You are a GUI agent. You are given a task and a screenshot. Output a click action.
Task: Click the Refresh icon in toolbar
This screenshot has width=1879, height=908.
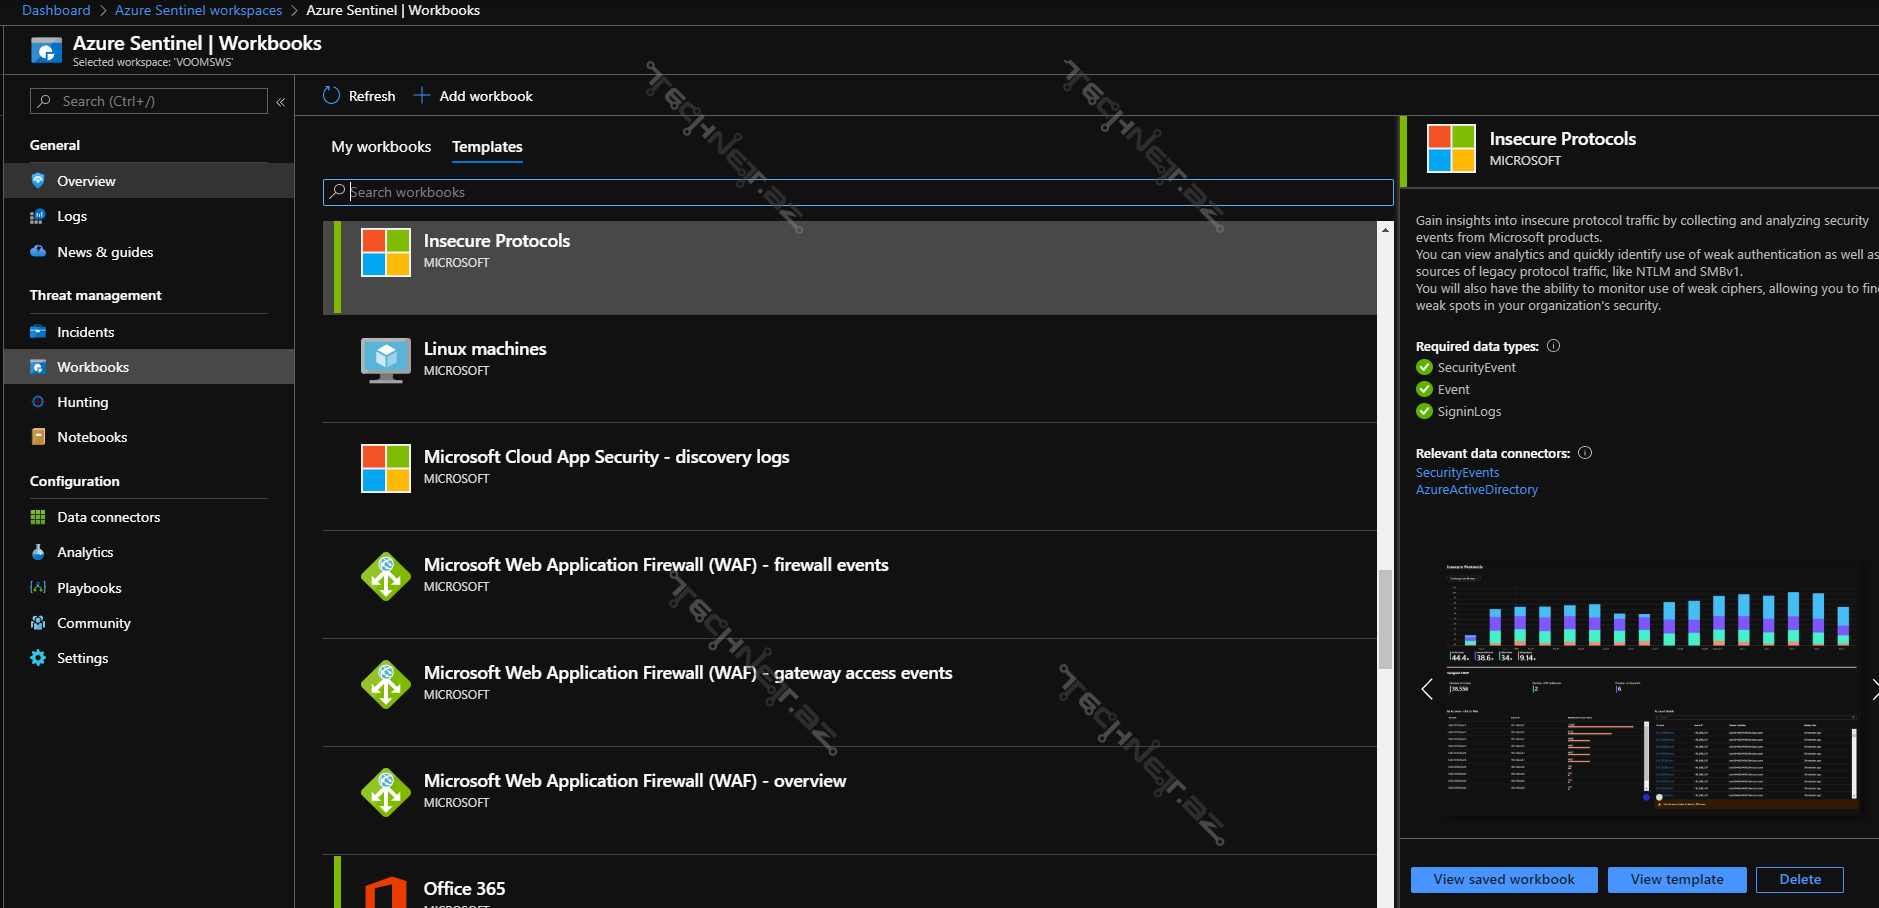pos(332,96)
